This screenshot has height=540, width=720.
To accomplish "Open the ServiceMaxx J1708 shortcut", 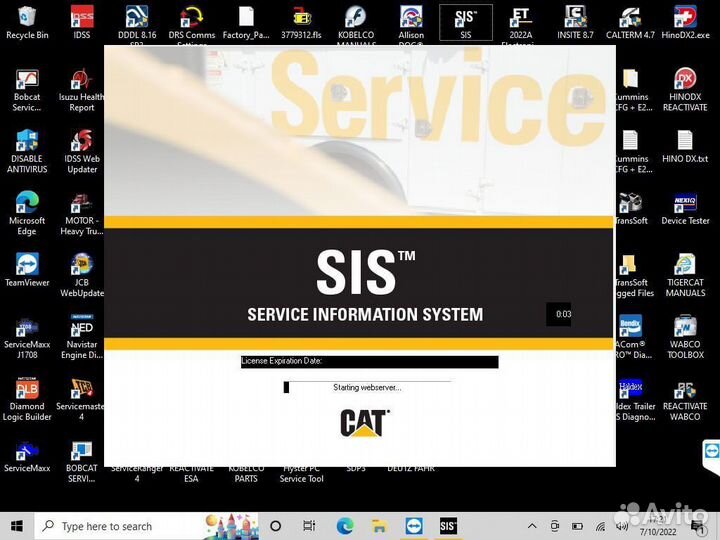I will click(27, 338).
